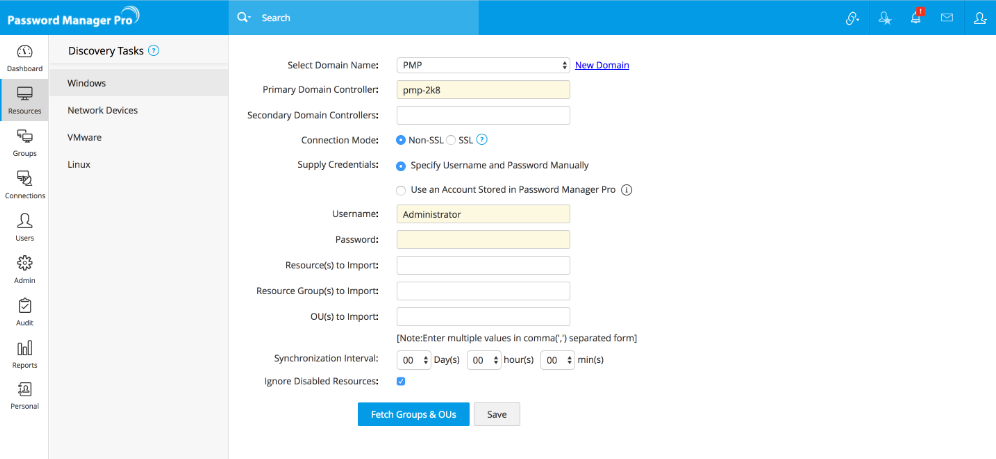Select Network Devices discovery task

[x=102, y=110]
